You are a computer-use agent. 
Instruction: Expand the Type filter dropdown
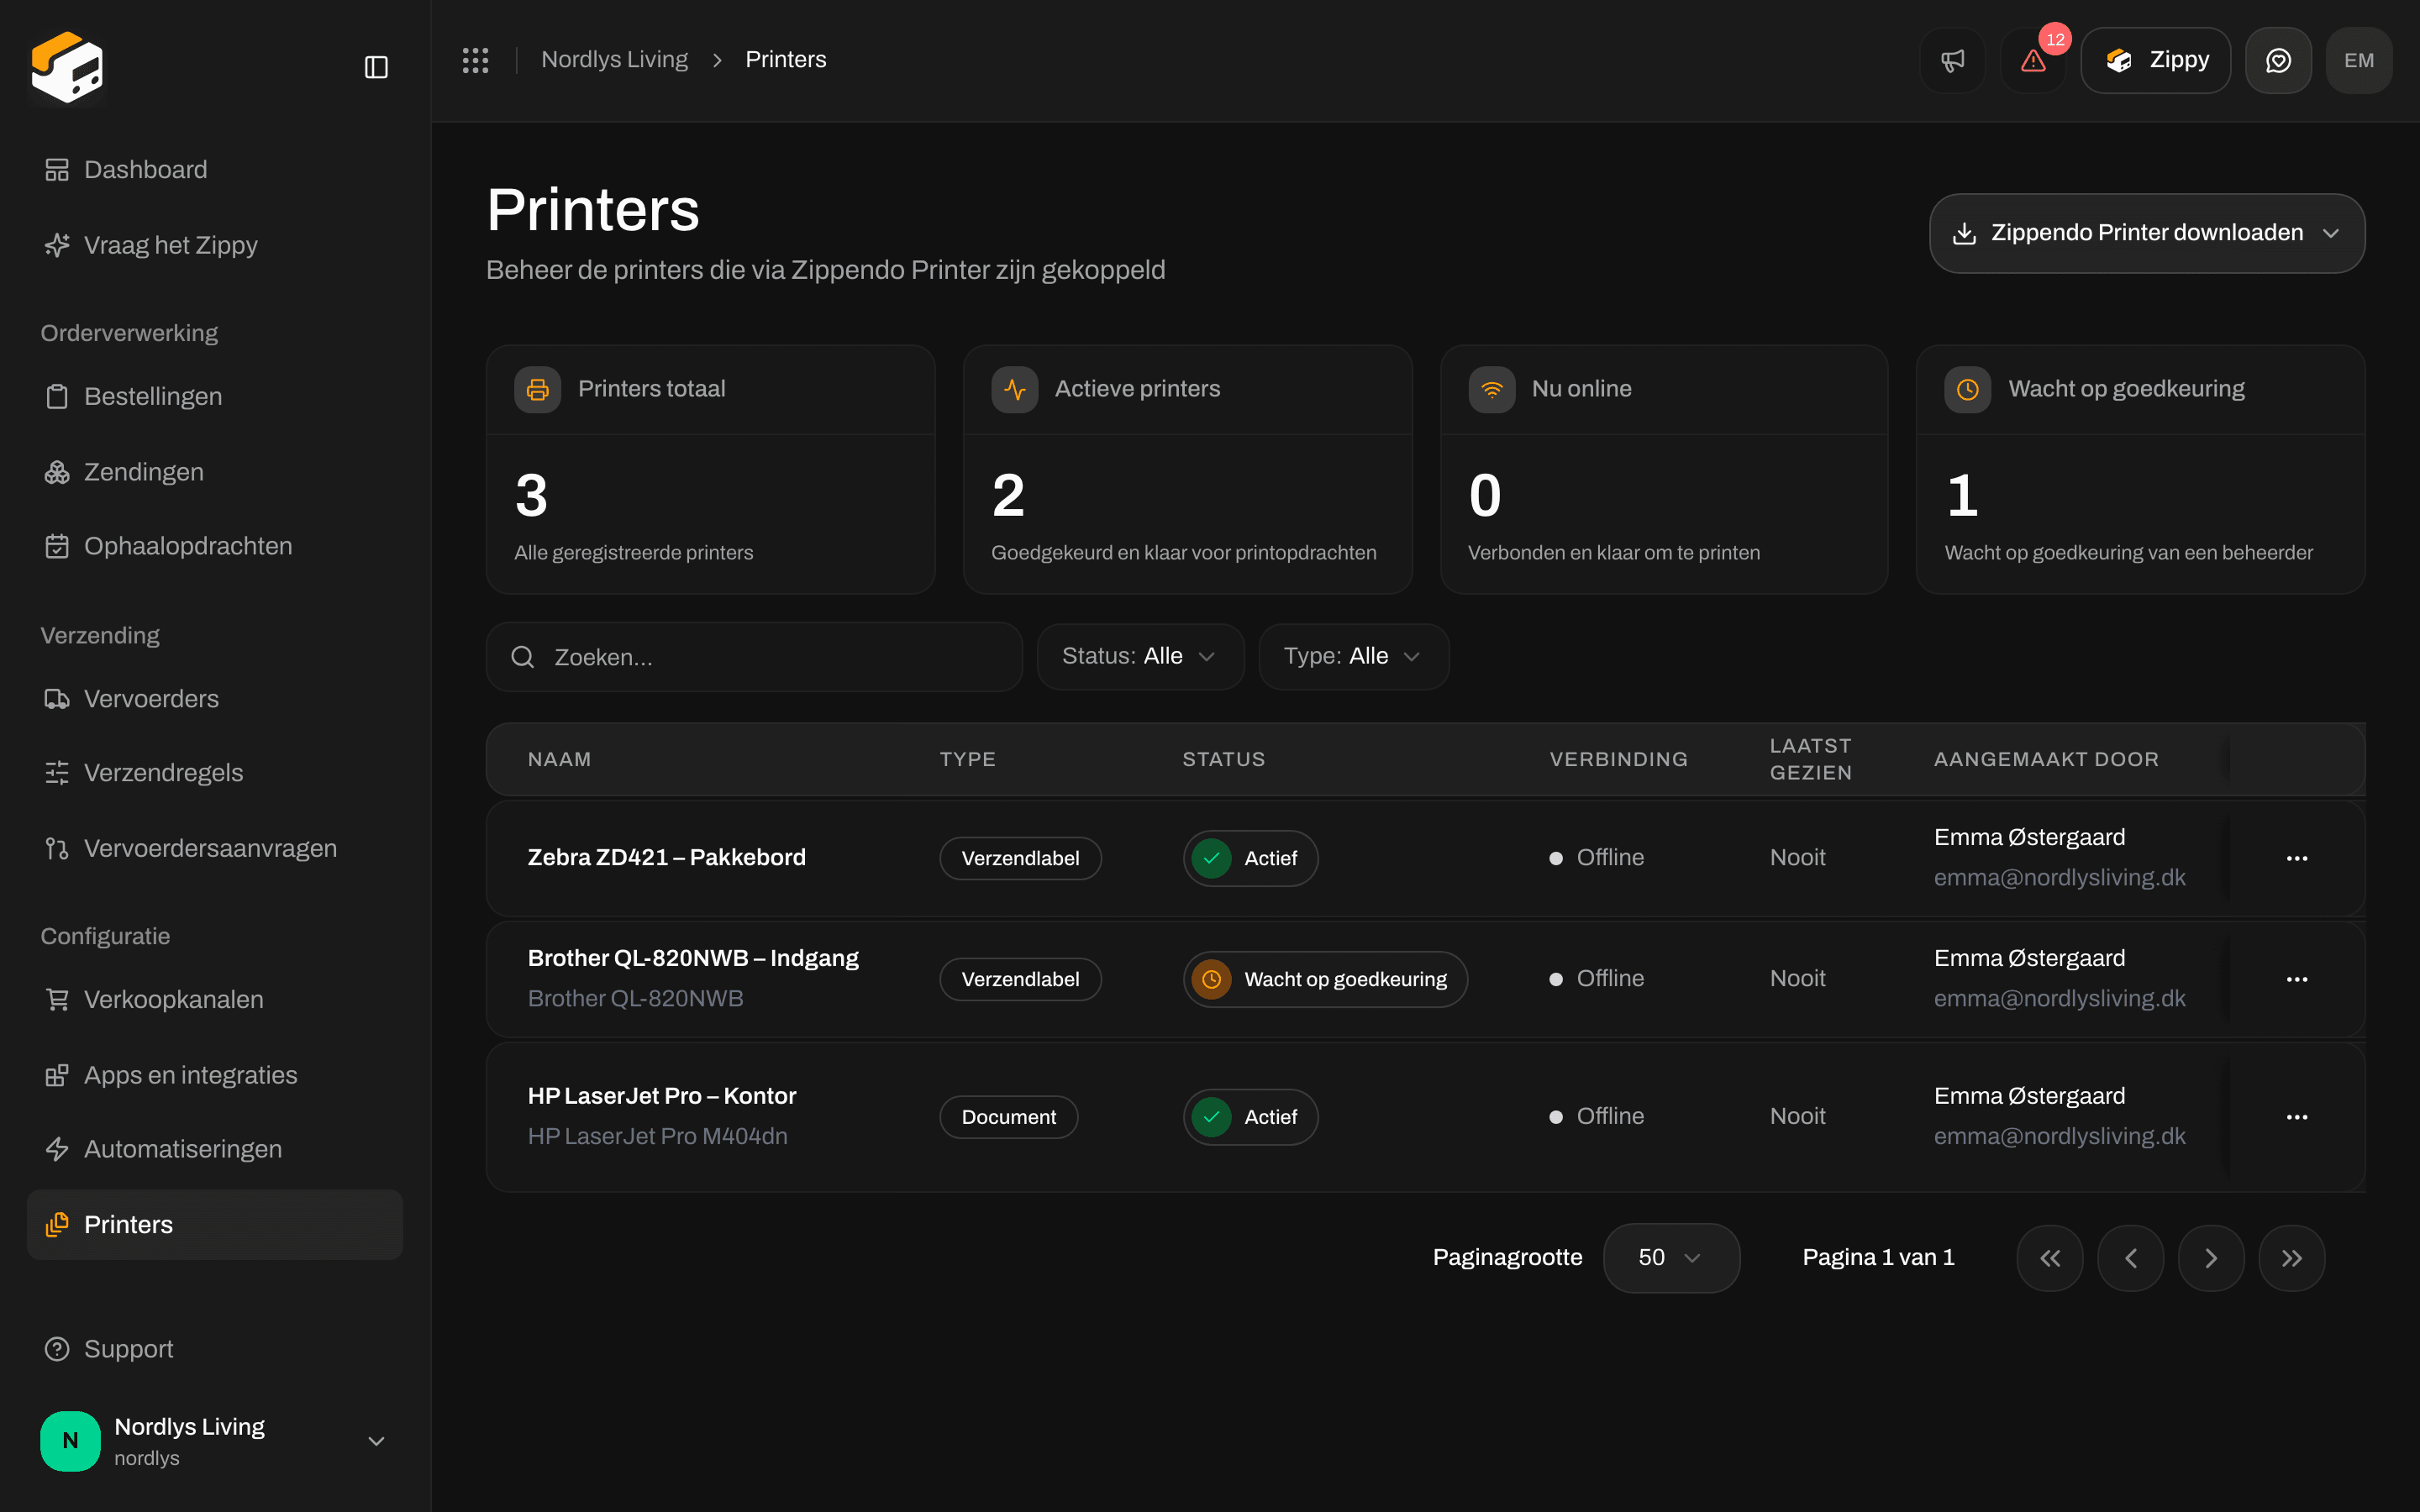pos(1353,656)
